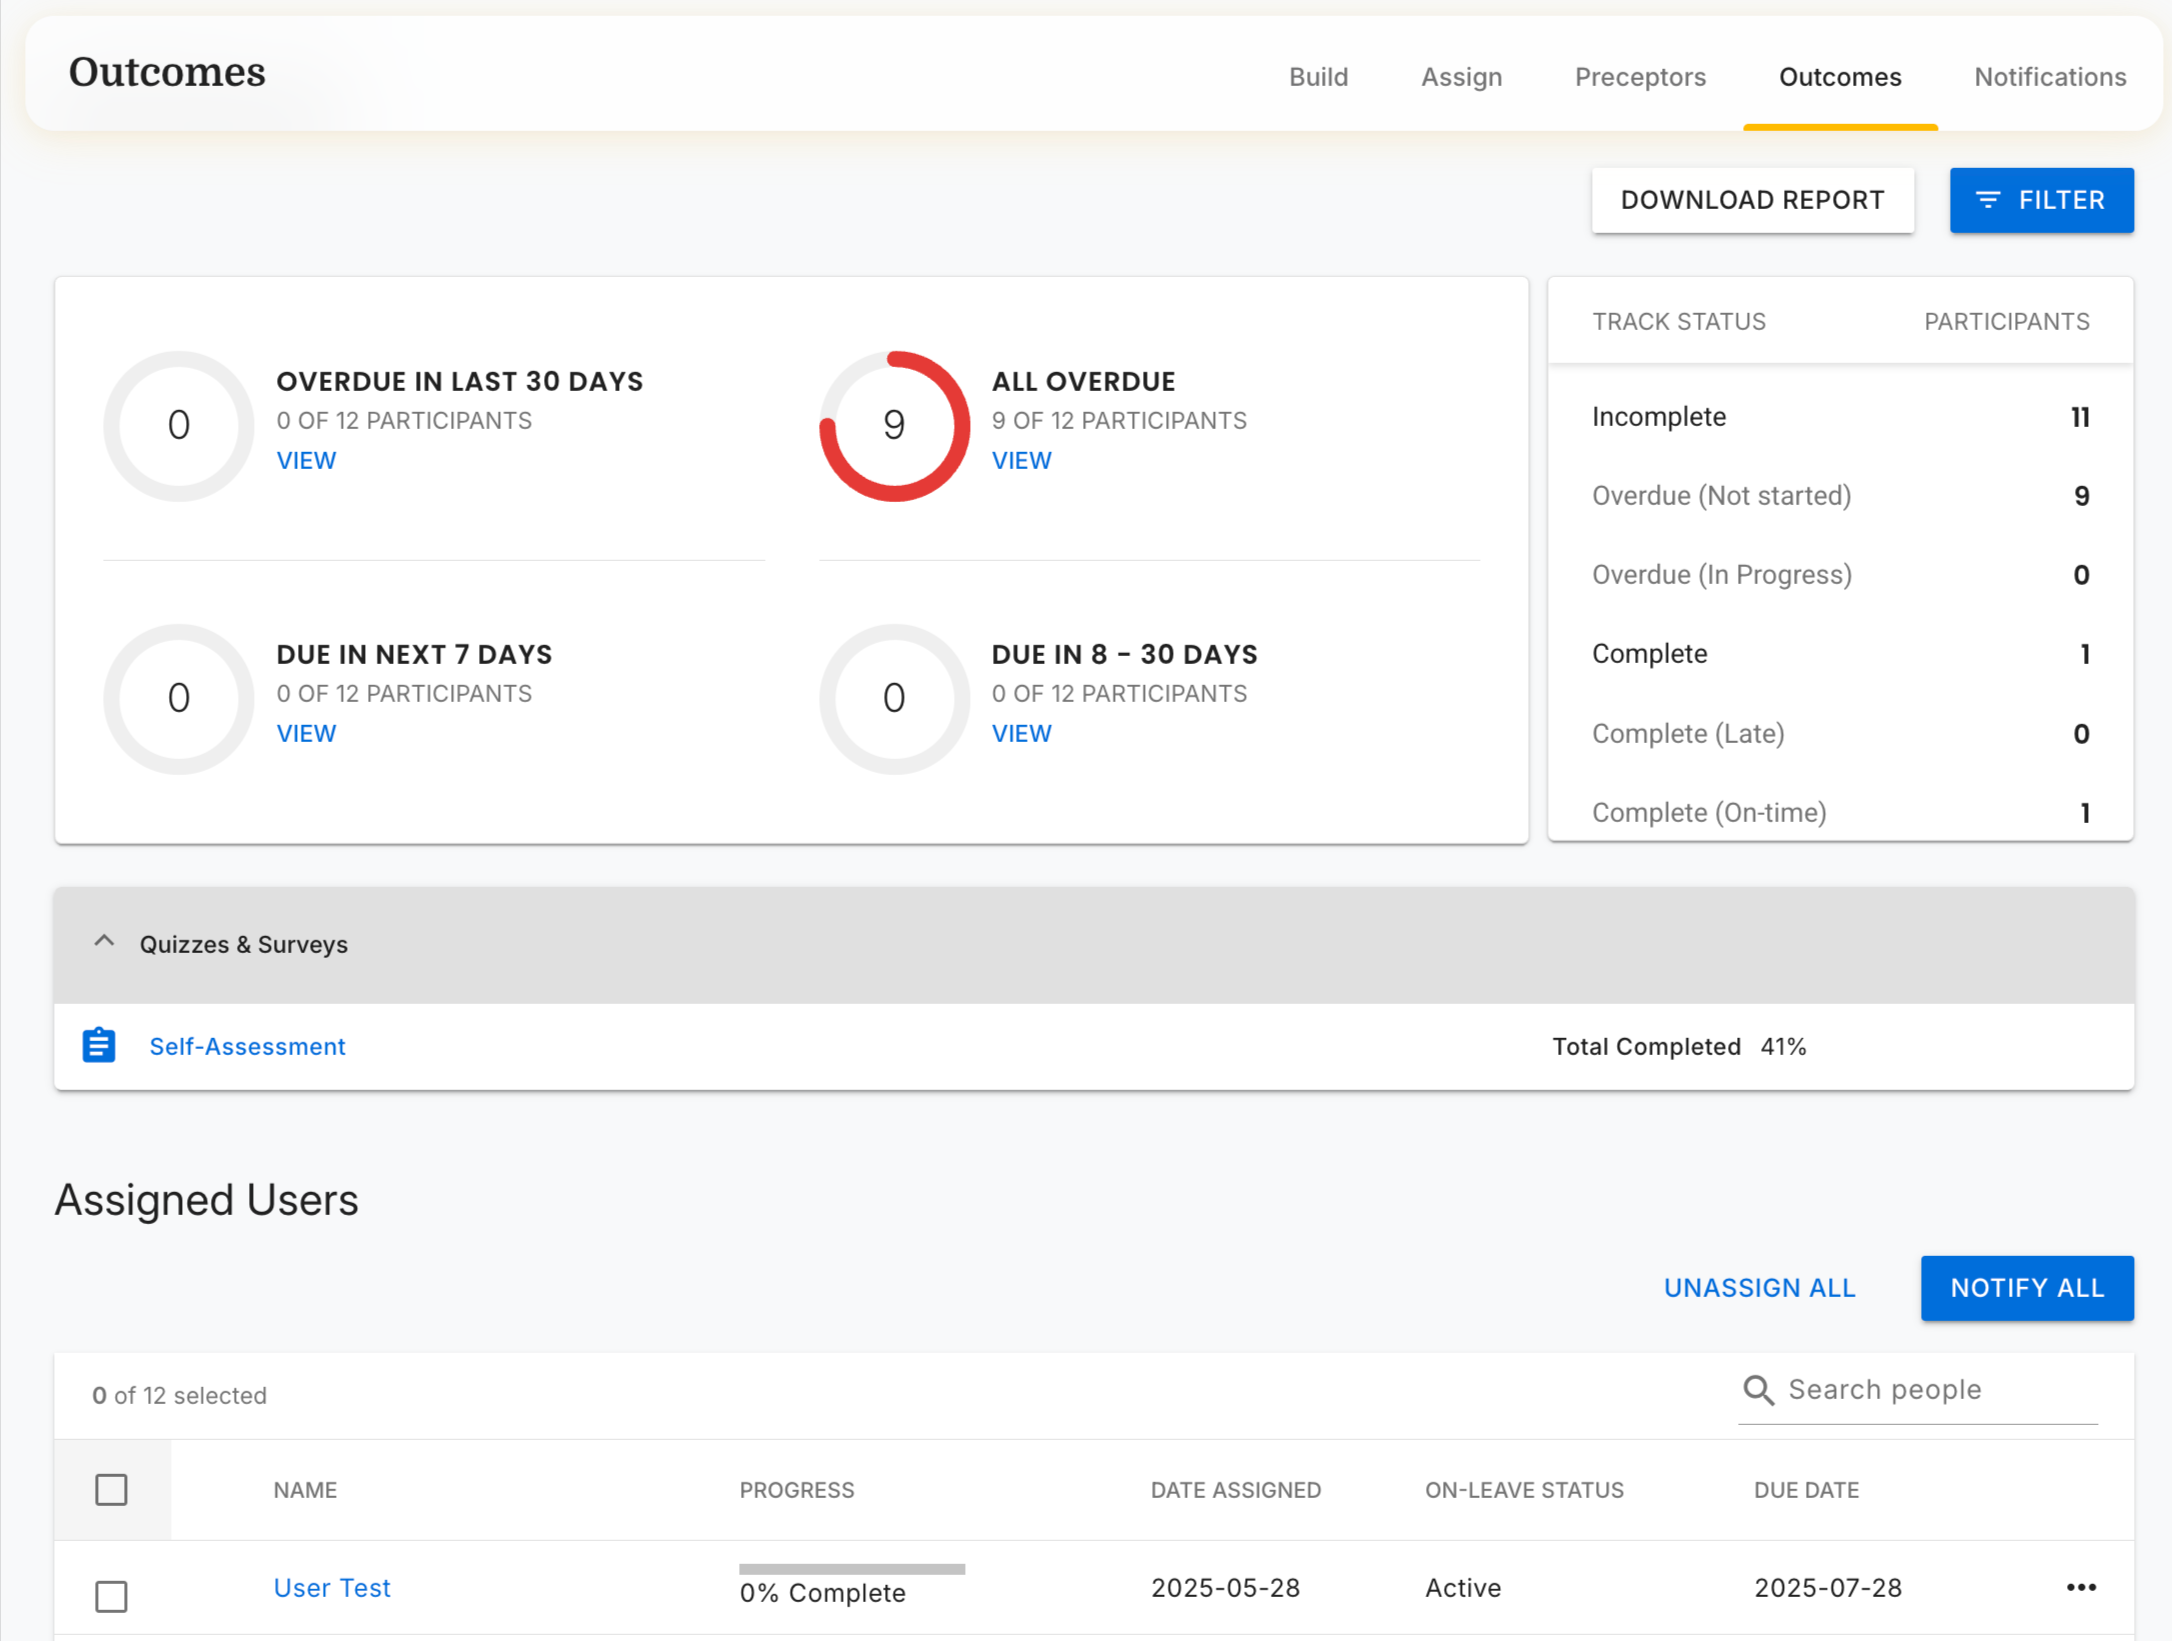This screenshot has height=1641, width=2172.
Task: Sort by the On-Leave Status column header
Action: 1524,1489
